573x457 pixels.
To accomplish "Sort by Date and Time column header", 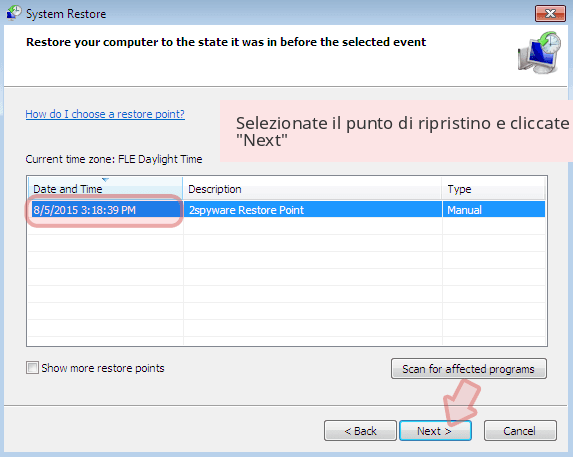I will tap(105, 189).
